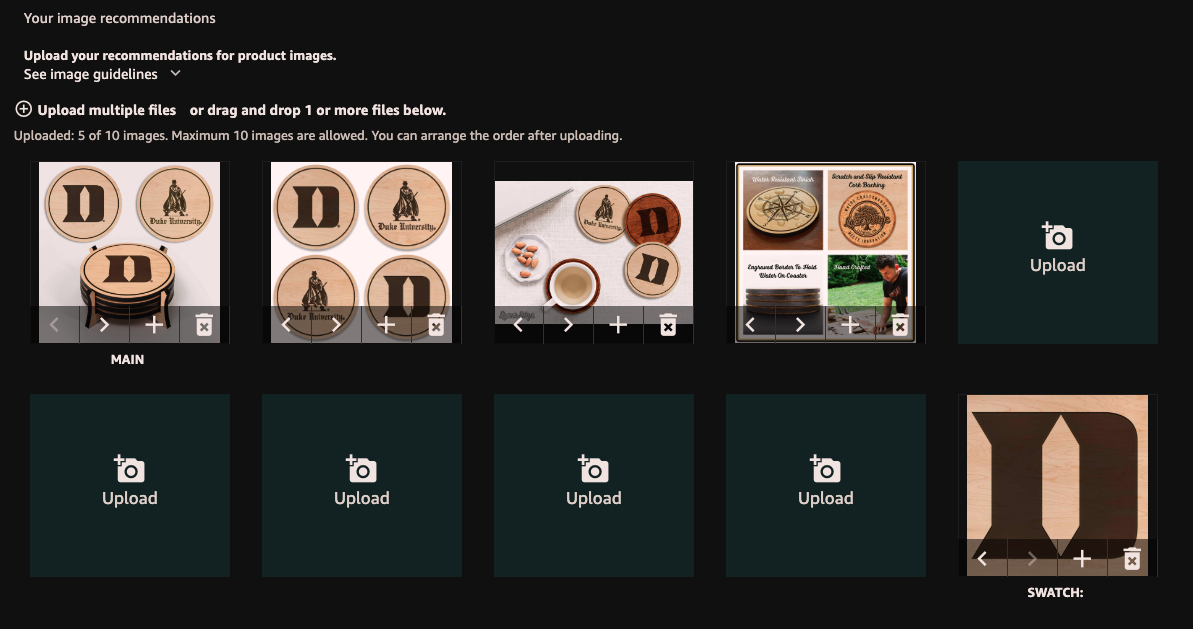Move features collage image left
Screen dimensions: 1193x629
tap(751, 326)
